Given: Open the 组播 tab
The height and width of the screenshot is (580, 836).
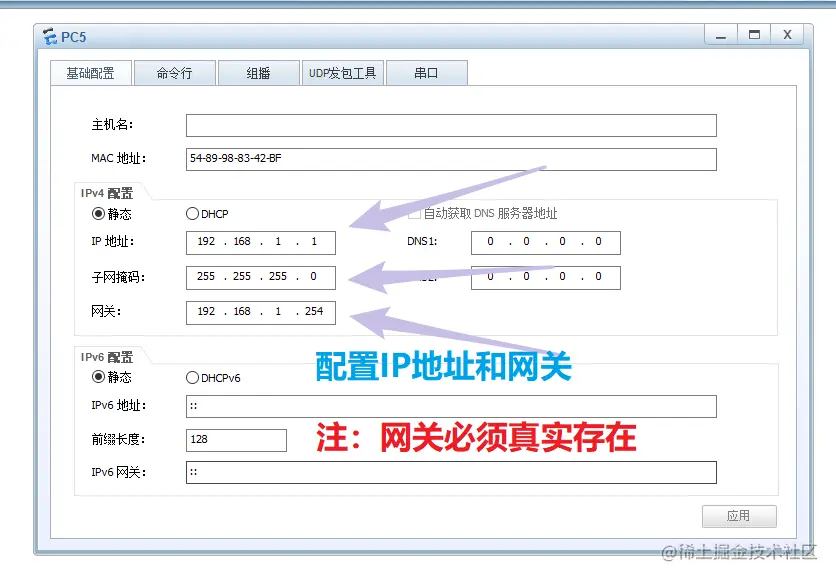Looking at the screenshot, I should pyautogui.click(x=259, y=73).
